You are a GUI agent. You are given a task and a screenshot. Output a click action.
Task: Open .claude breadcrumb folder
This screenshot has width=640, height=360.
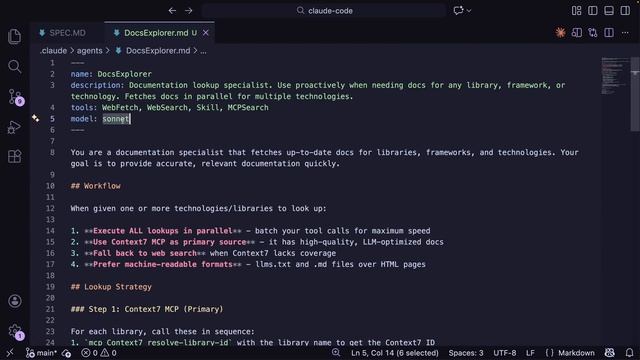53,51
